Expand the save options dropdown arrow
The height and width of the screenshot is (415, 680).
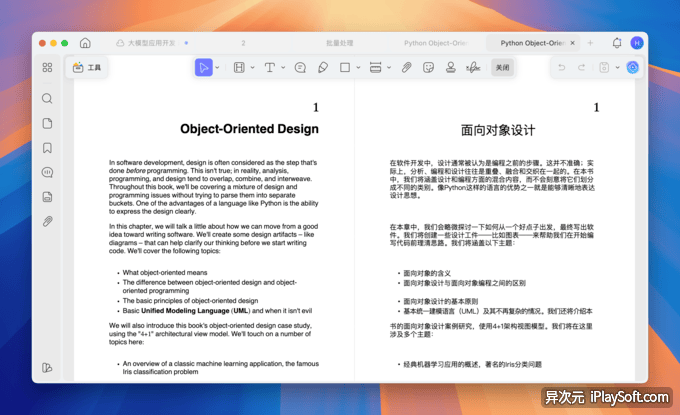[617, 67]
